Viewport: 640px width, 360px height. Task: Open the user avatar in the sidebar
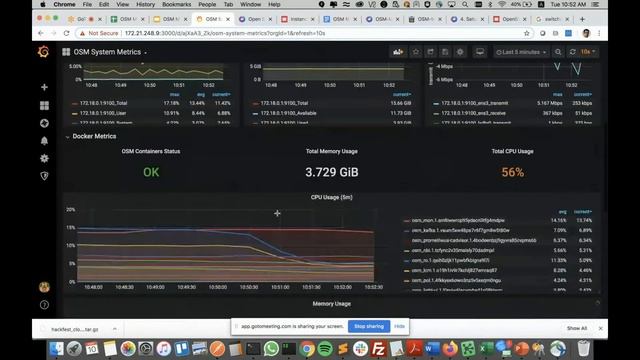(44, 287)
